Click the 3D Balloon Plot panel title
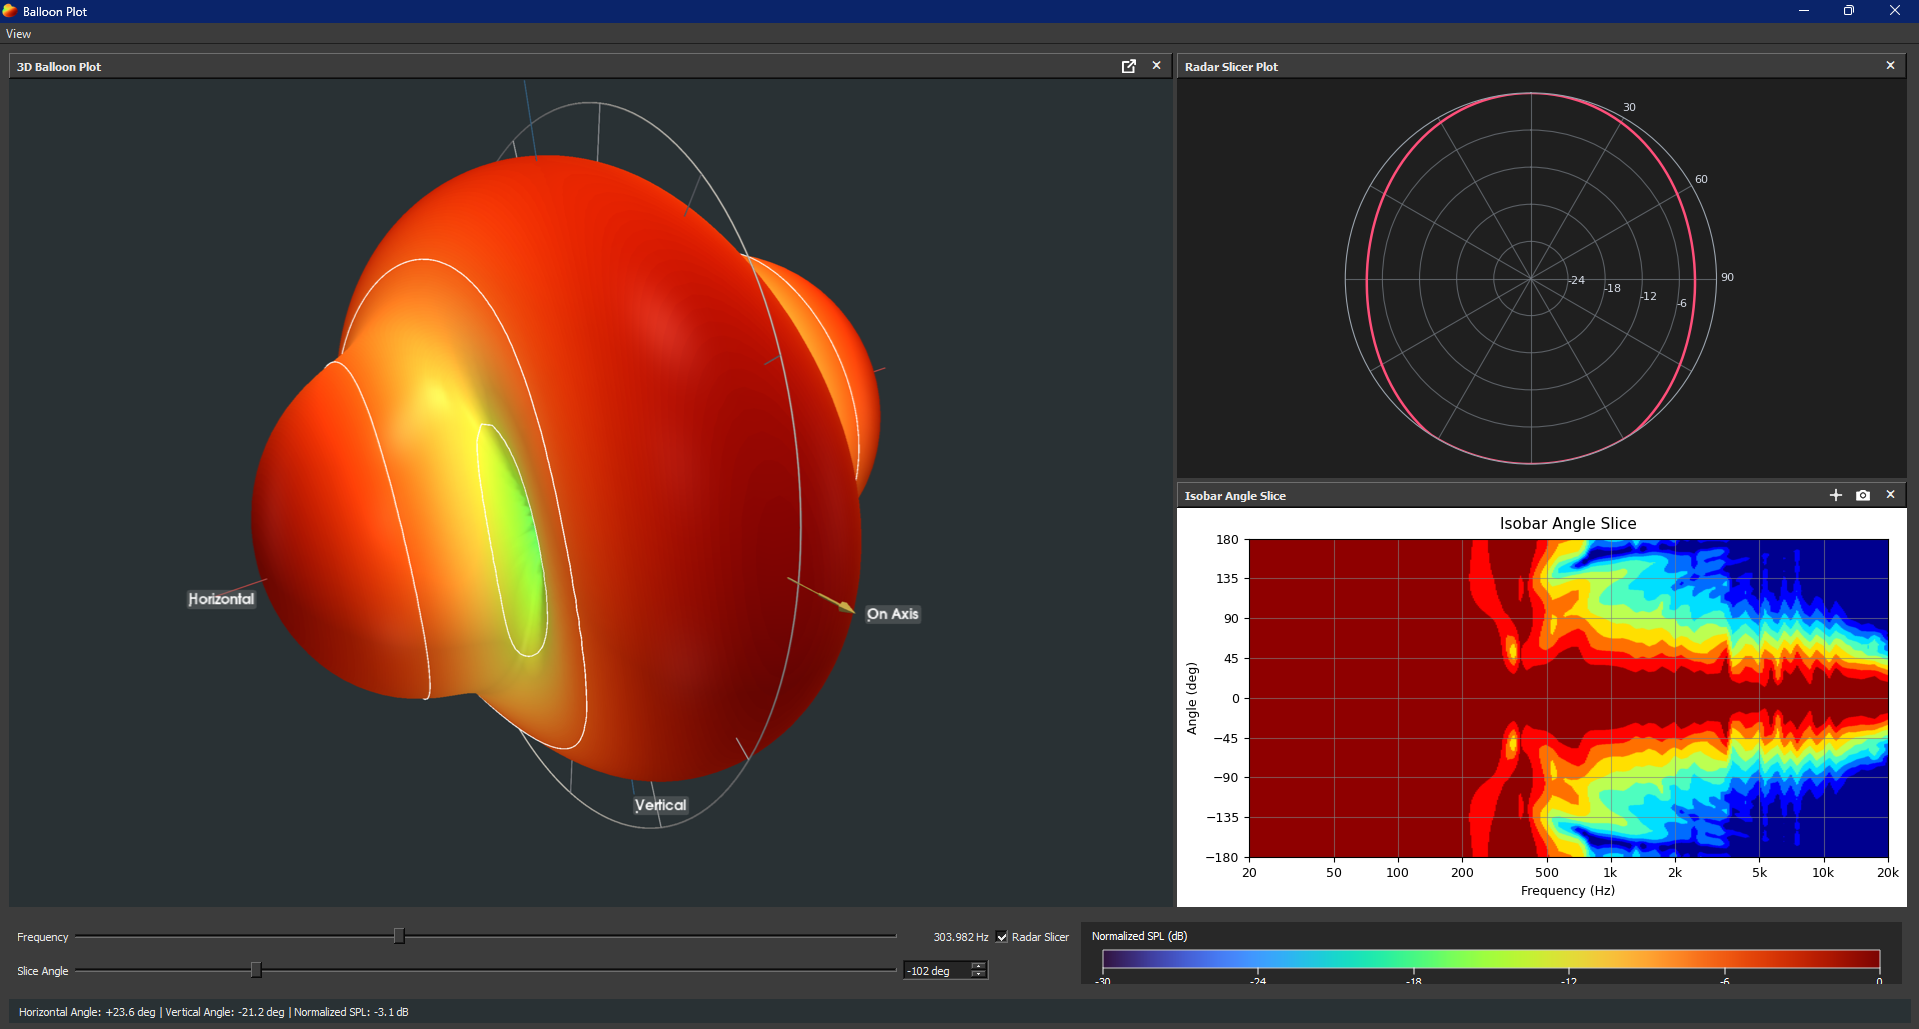The image size is (1919, 1029). tap(59, 67)
